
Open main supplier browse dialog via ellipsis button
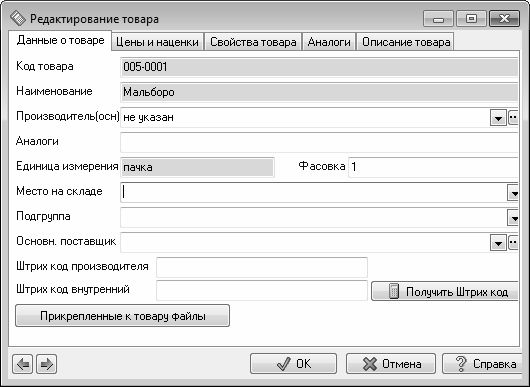click(x=513, y=242)
